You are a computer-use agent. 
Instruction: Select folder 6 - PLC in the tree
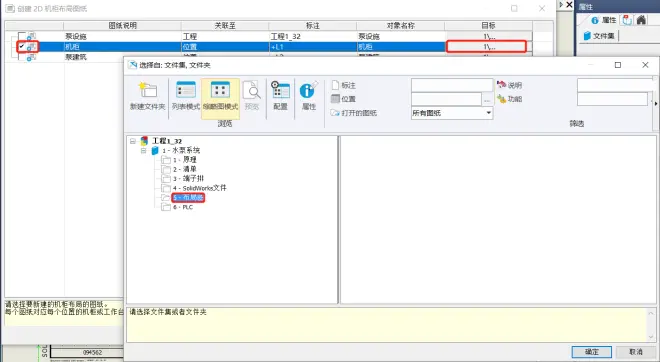tap(183, 207)
